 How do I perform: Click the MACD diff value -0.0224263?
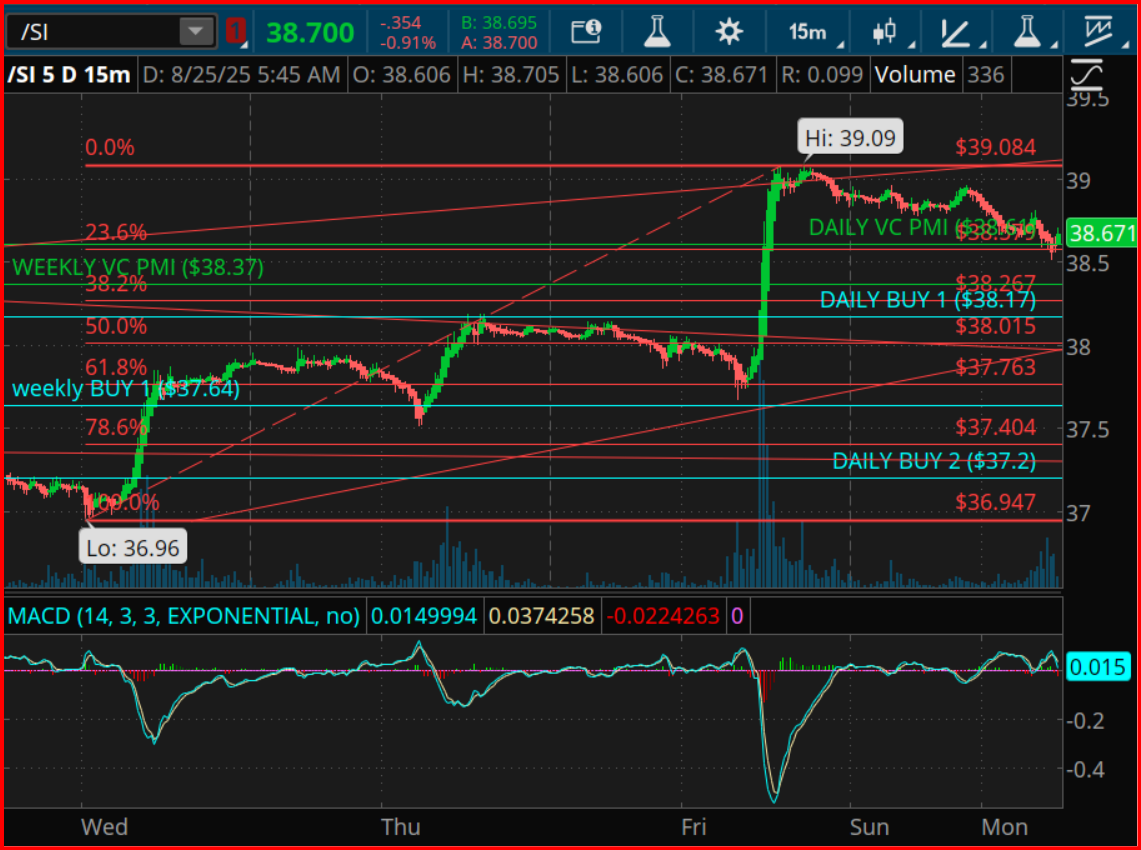tap(663, 616)
